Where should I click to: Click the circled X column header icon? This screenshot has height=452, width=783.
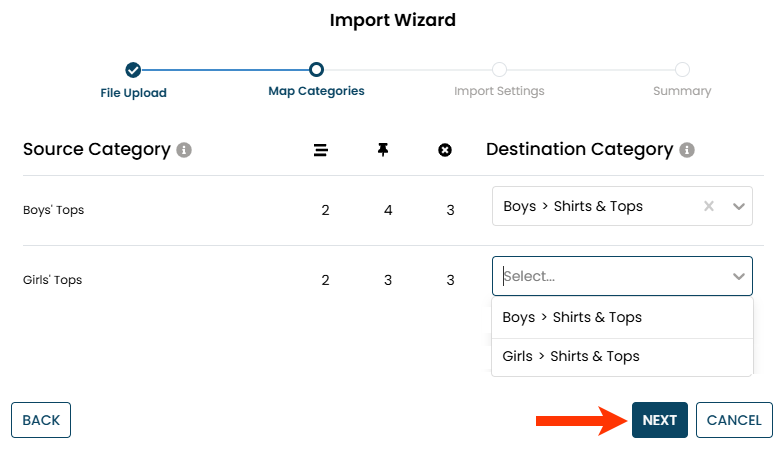(445, 150)
